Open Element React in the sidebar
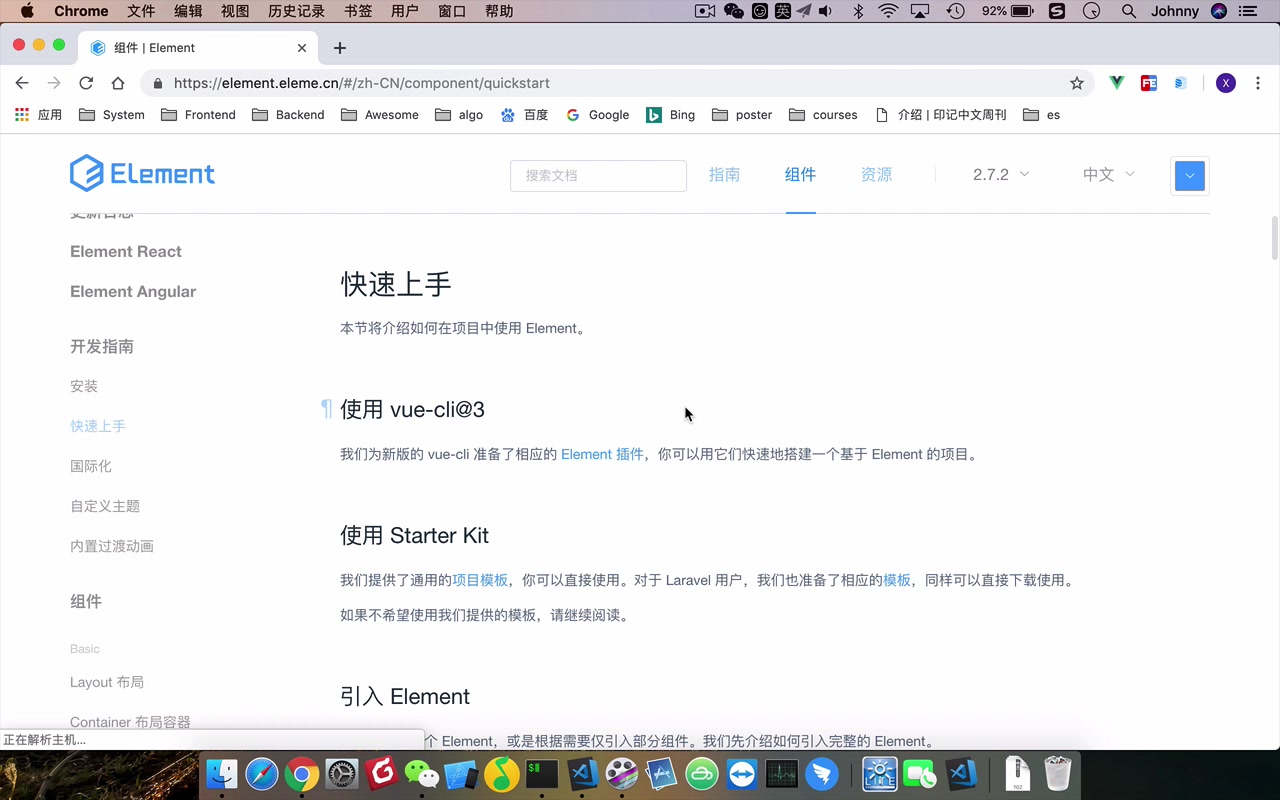This screenshot has height=800, width=1280. (x=126, y=251)
